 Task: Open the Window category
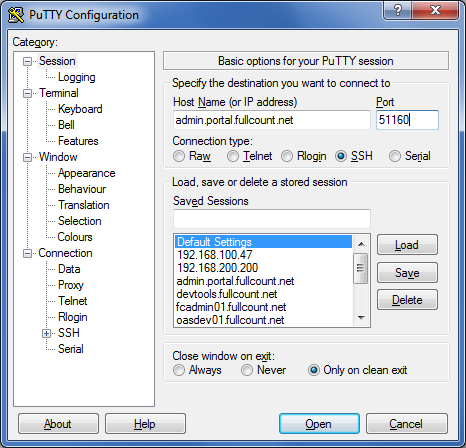point(58,157)
